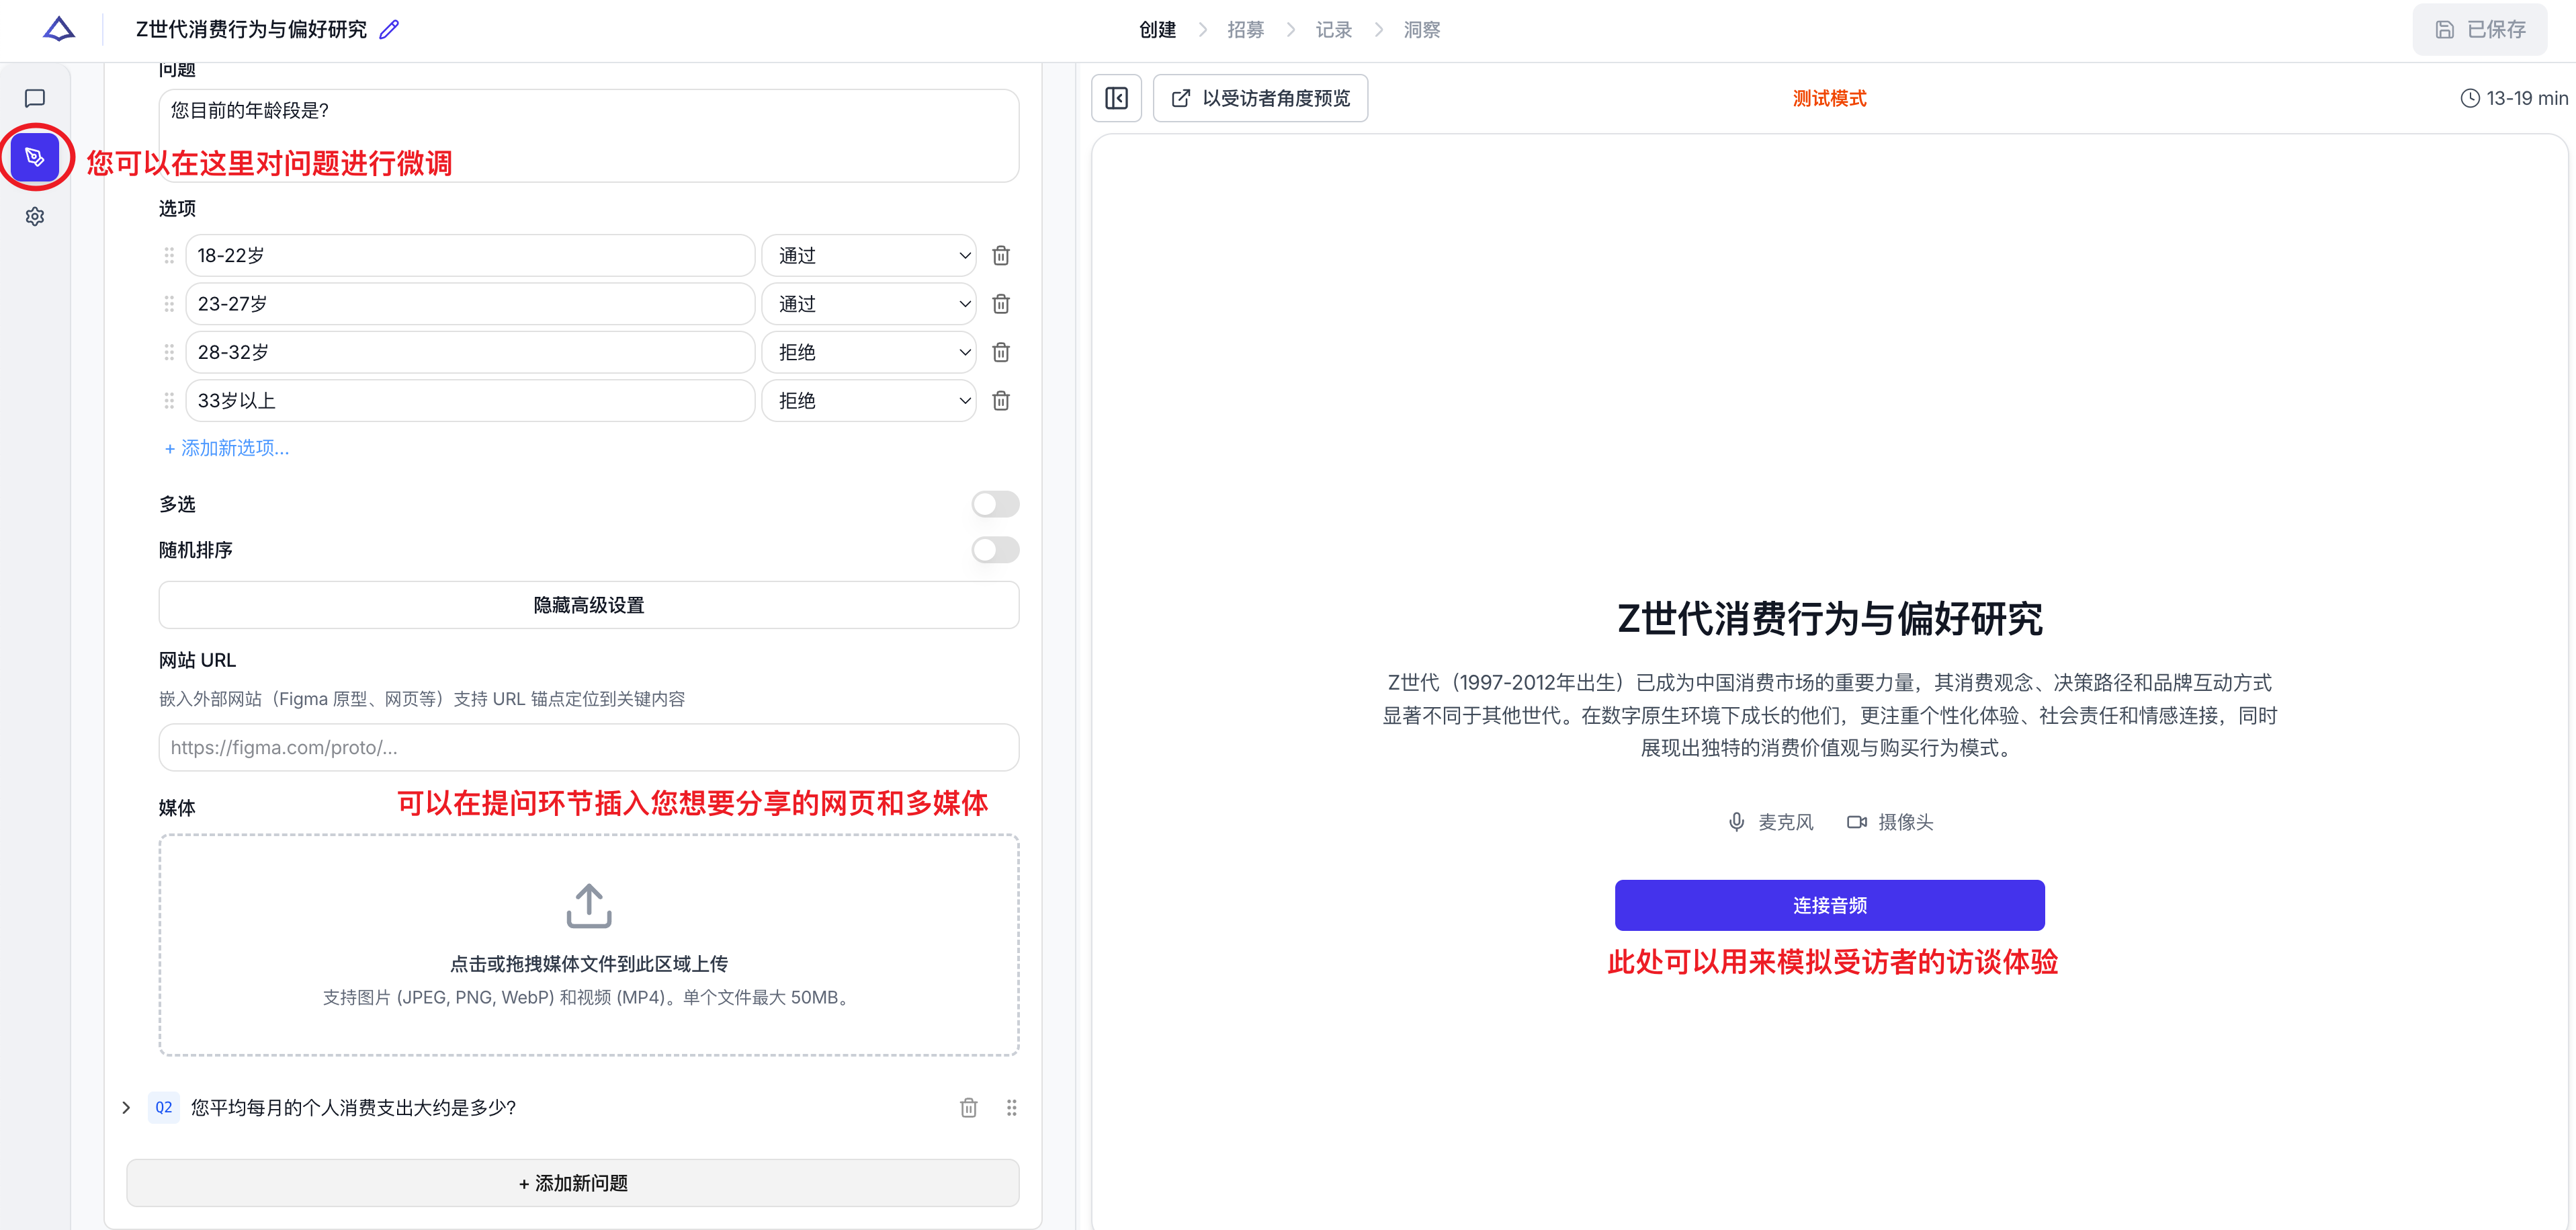The width and height of the screenshot is (2576, 1230).
Task: Open the 拒绝 dropdown for 28-32岁
Action: [868, 352]
